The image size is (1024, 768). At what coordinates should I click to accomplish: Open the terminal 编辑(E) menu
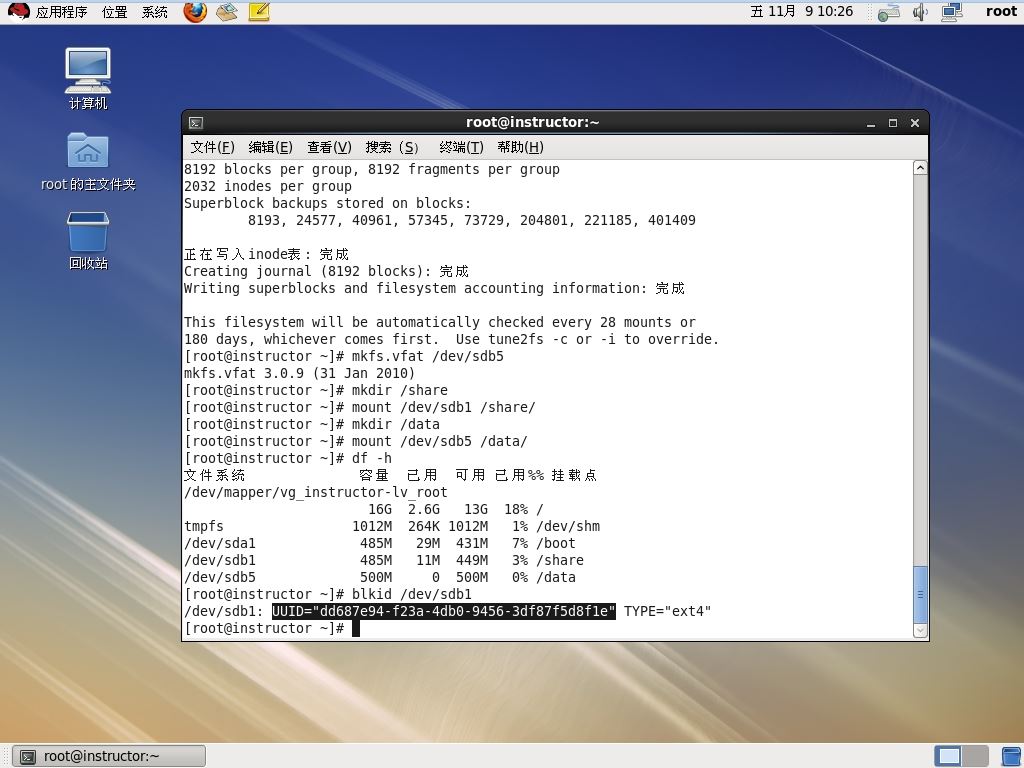(270, 148)
